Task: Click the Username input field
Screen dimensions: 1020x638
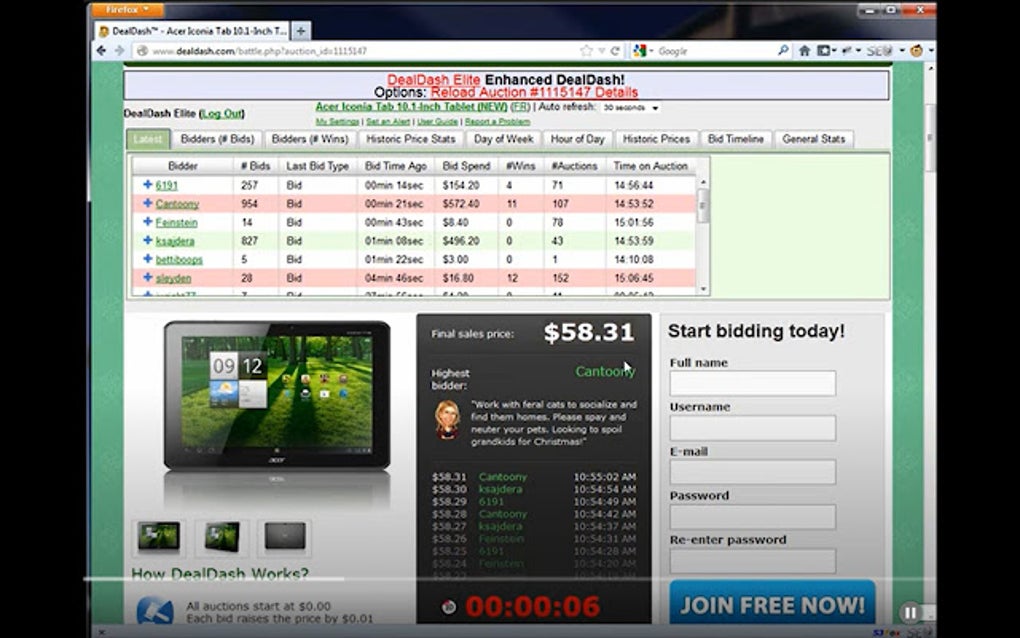Action: point(753,428)
